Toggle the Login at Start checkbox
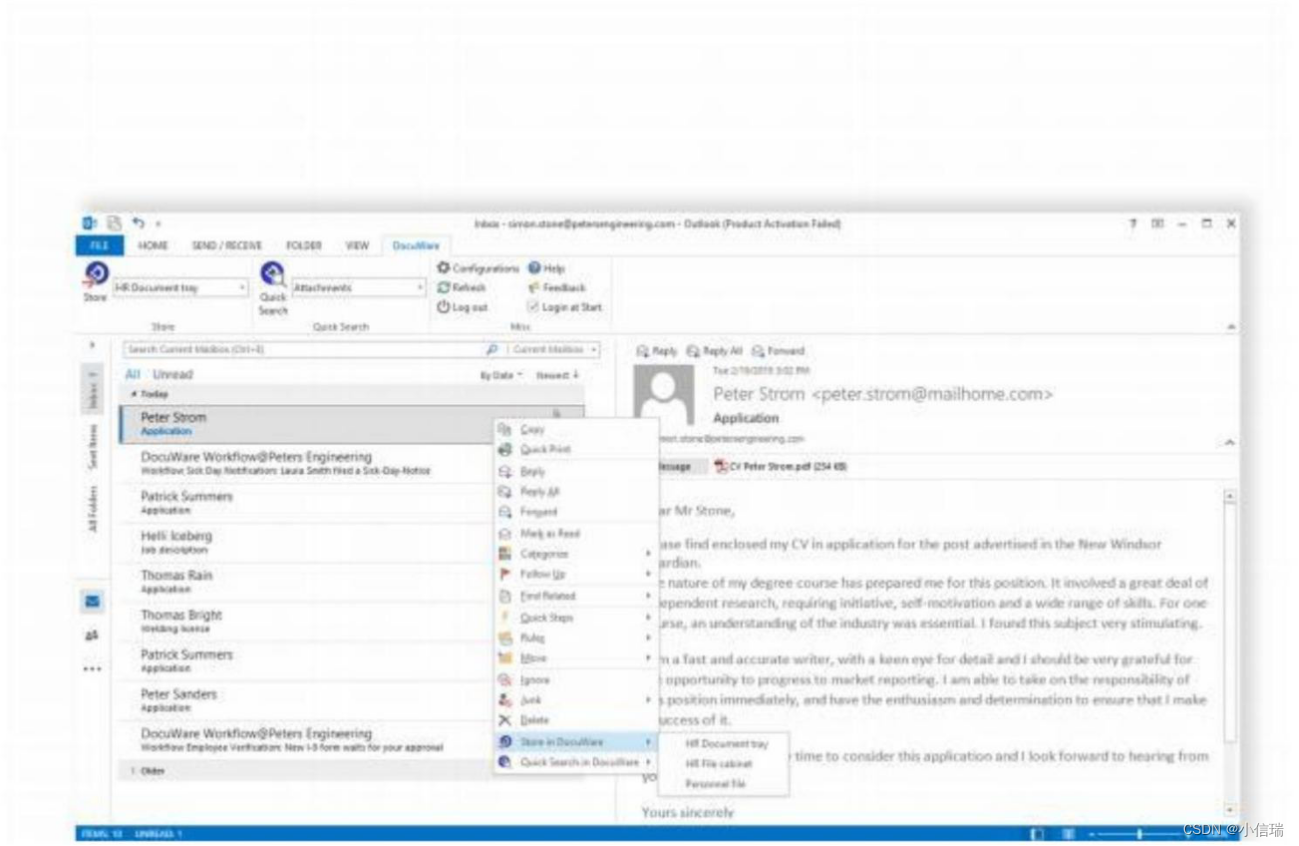 [533, 308]
